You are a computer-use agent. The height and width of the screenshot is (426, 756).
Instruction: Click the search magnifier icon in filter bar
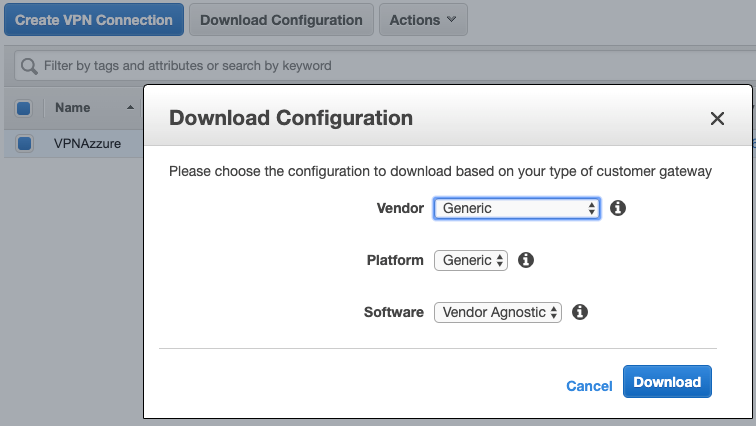pos(29,66)
